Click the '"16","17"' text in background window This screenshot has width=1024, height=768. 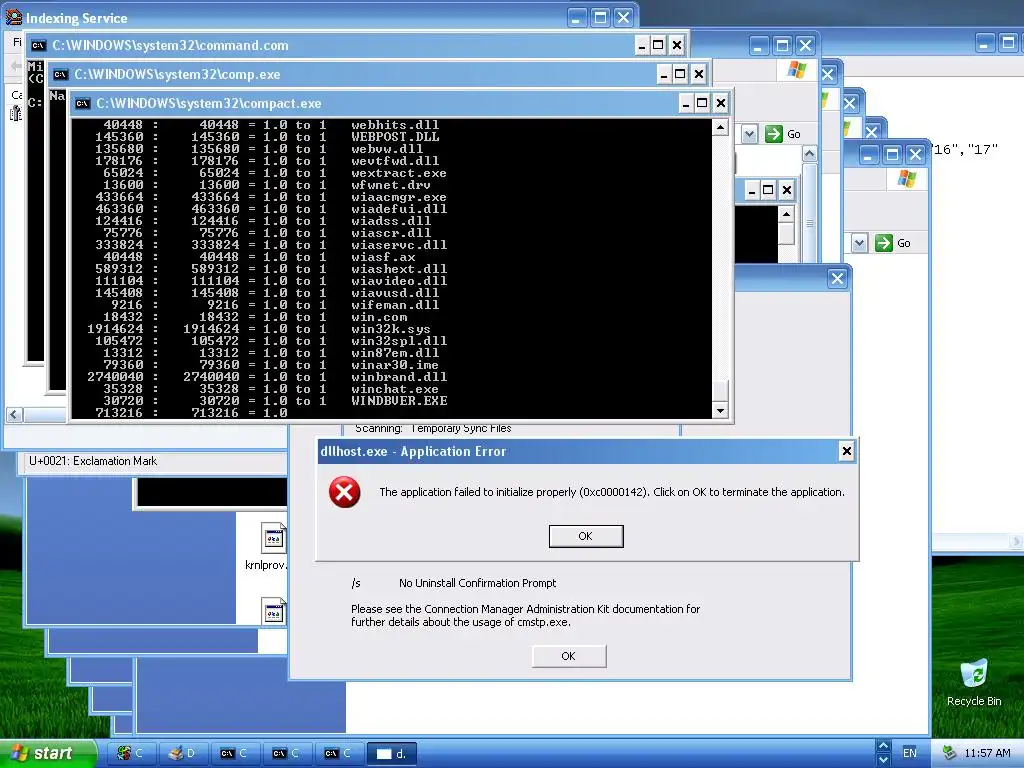[x=965, y=150]
